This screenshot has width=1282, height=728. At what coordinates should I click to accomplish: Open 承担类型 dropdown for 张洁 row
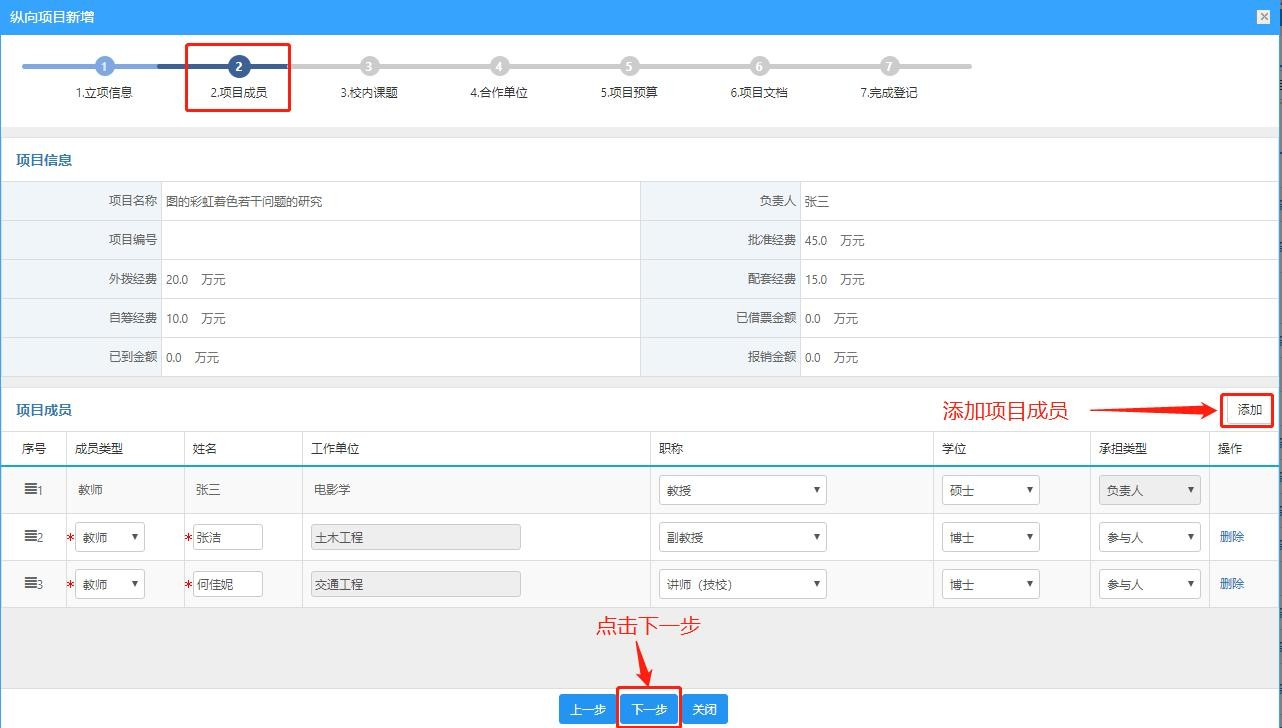1149,537
